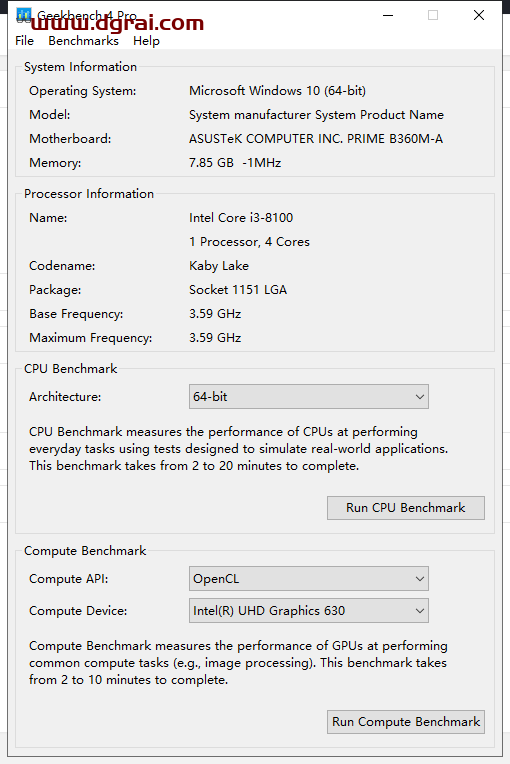Click the Microsoft Windows 10 (64-bit) value

point(277,91)
